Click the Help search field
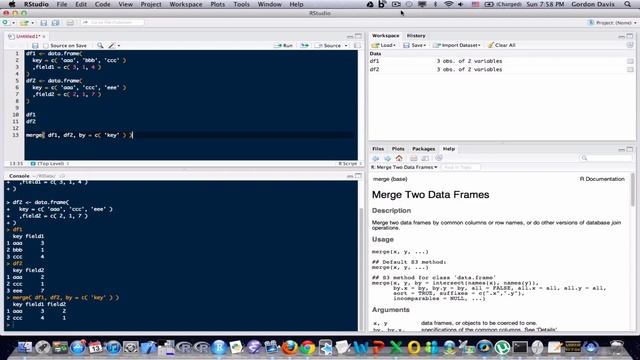Screen dimensions: 640x360 606,158
